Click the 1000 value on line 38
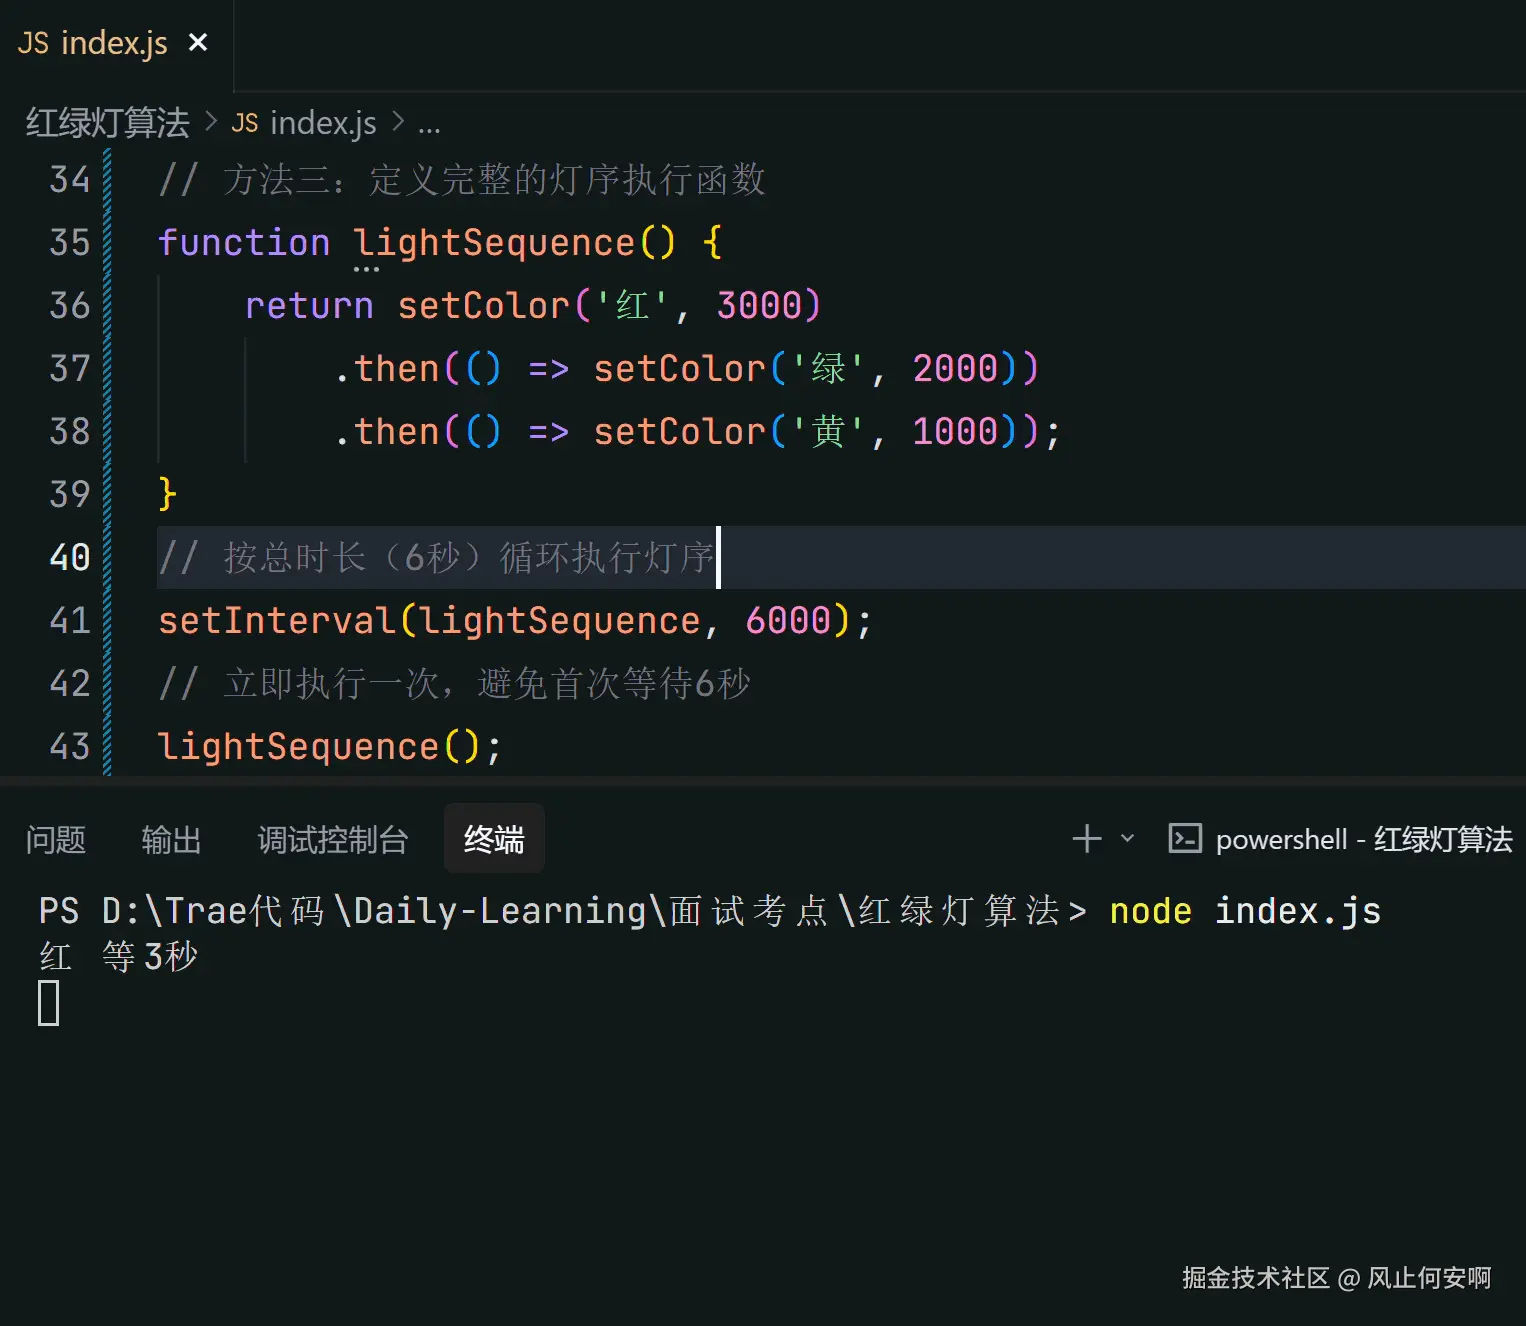Screen dimensions: 1526x1326 tap(956, 432)
